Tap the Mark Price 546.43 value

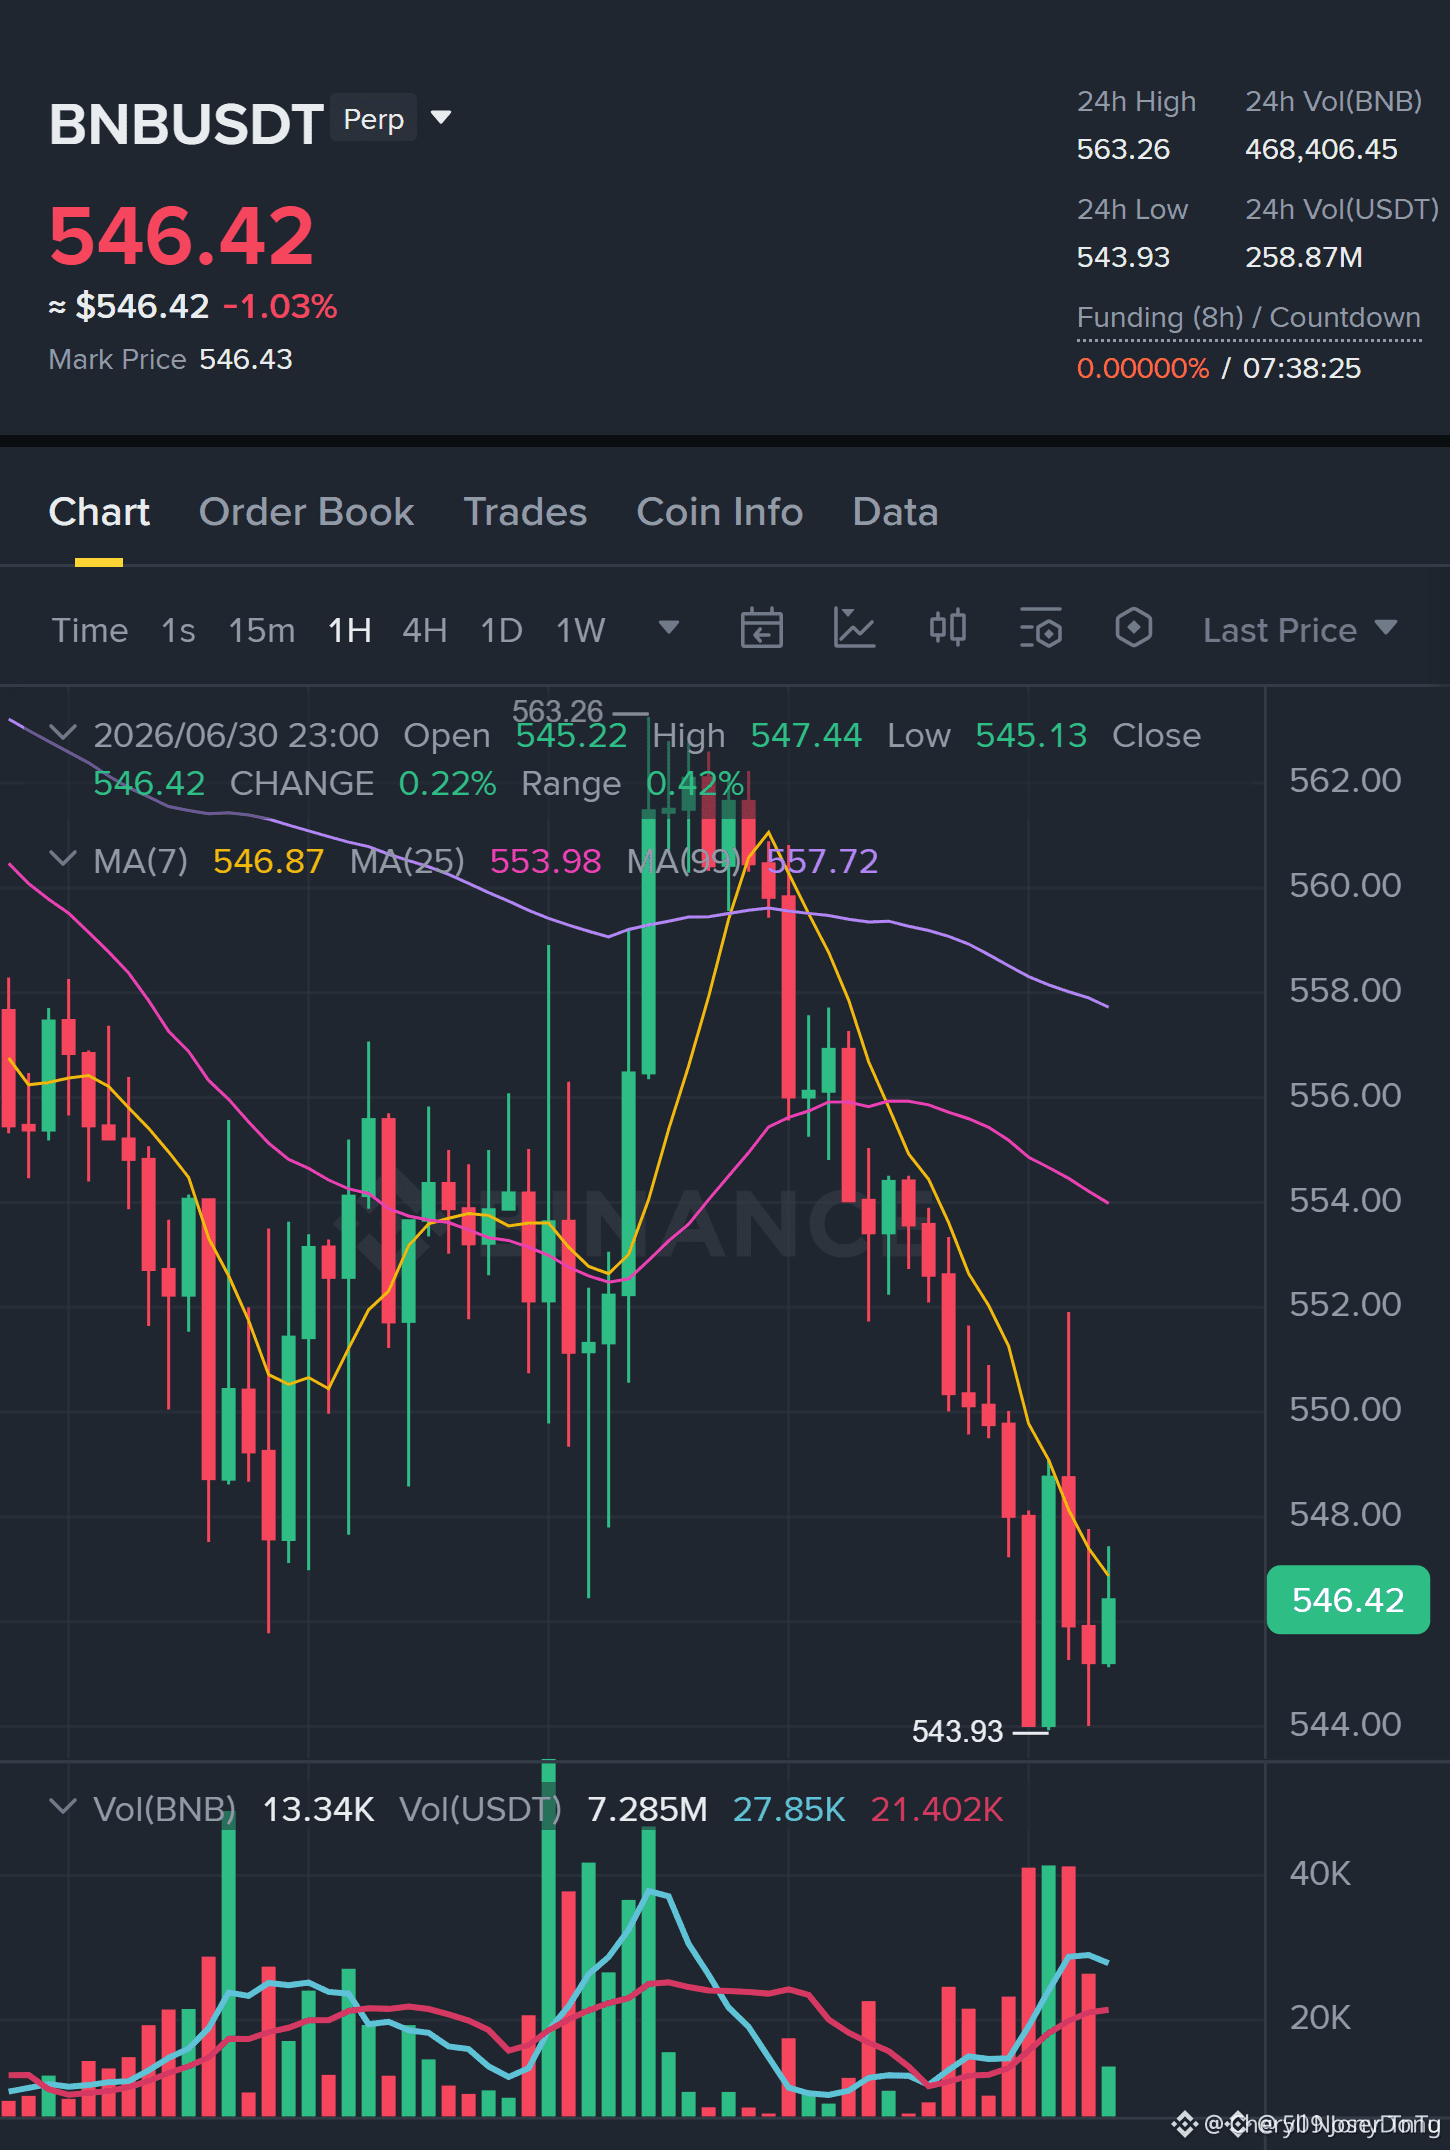(x=246, y=359)
